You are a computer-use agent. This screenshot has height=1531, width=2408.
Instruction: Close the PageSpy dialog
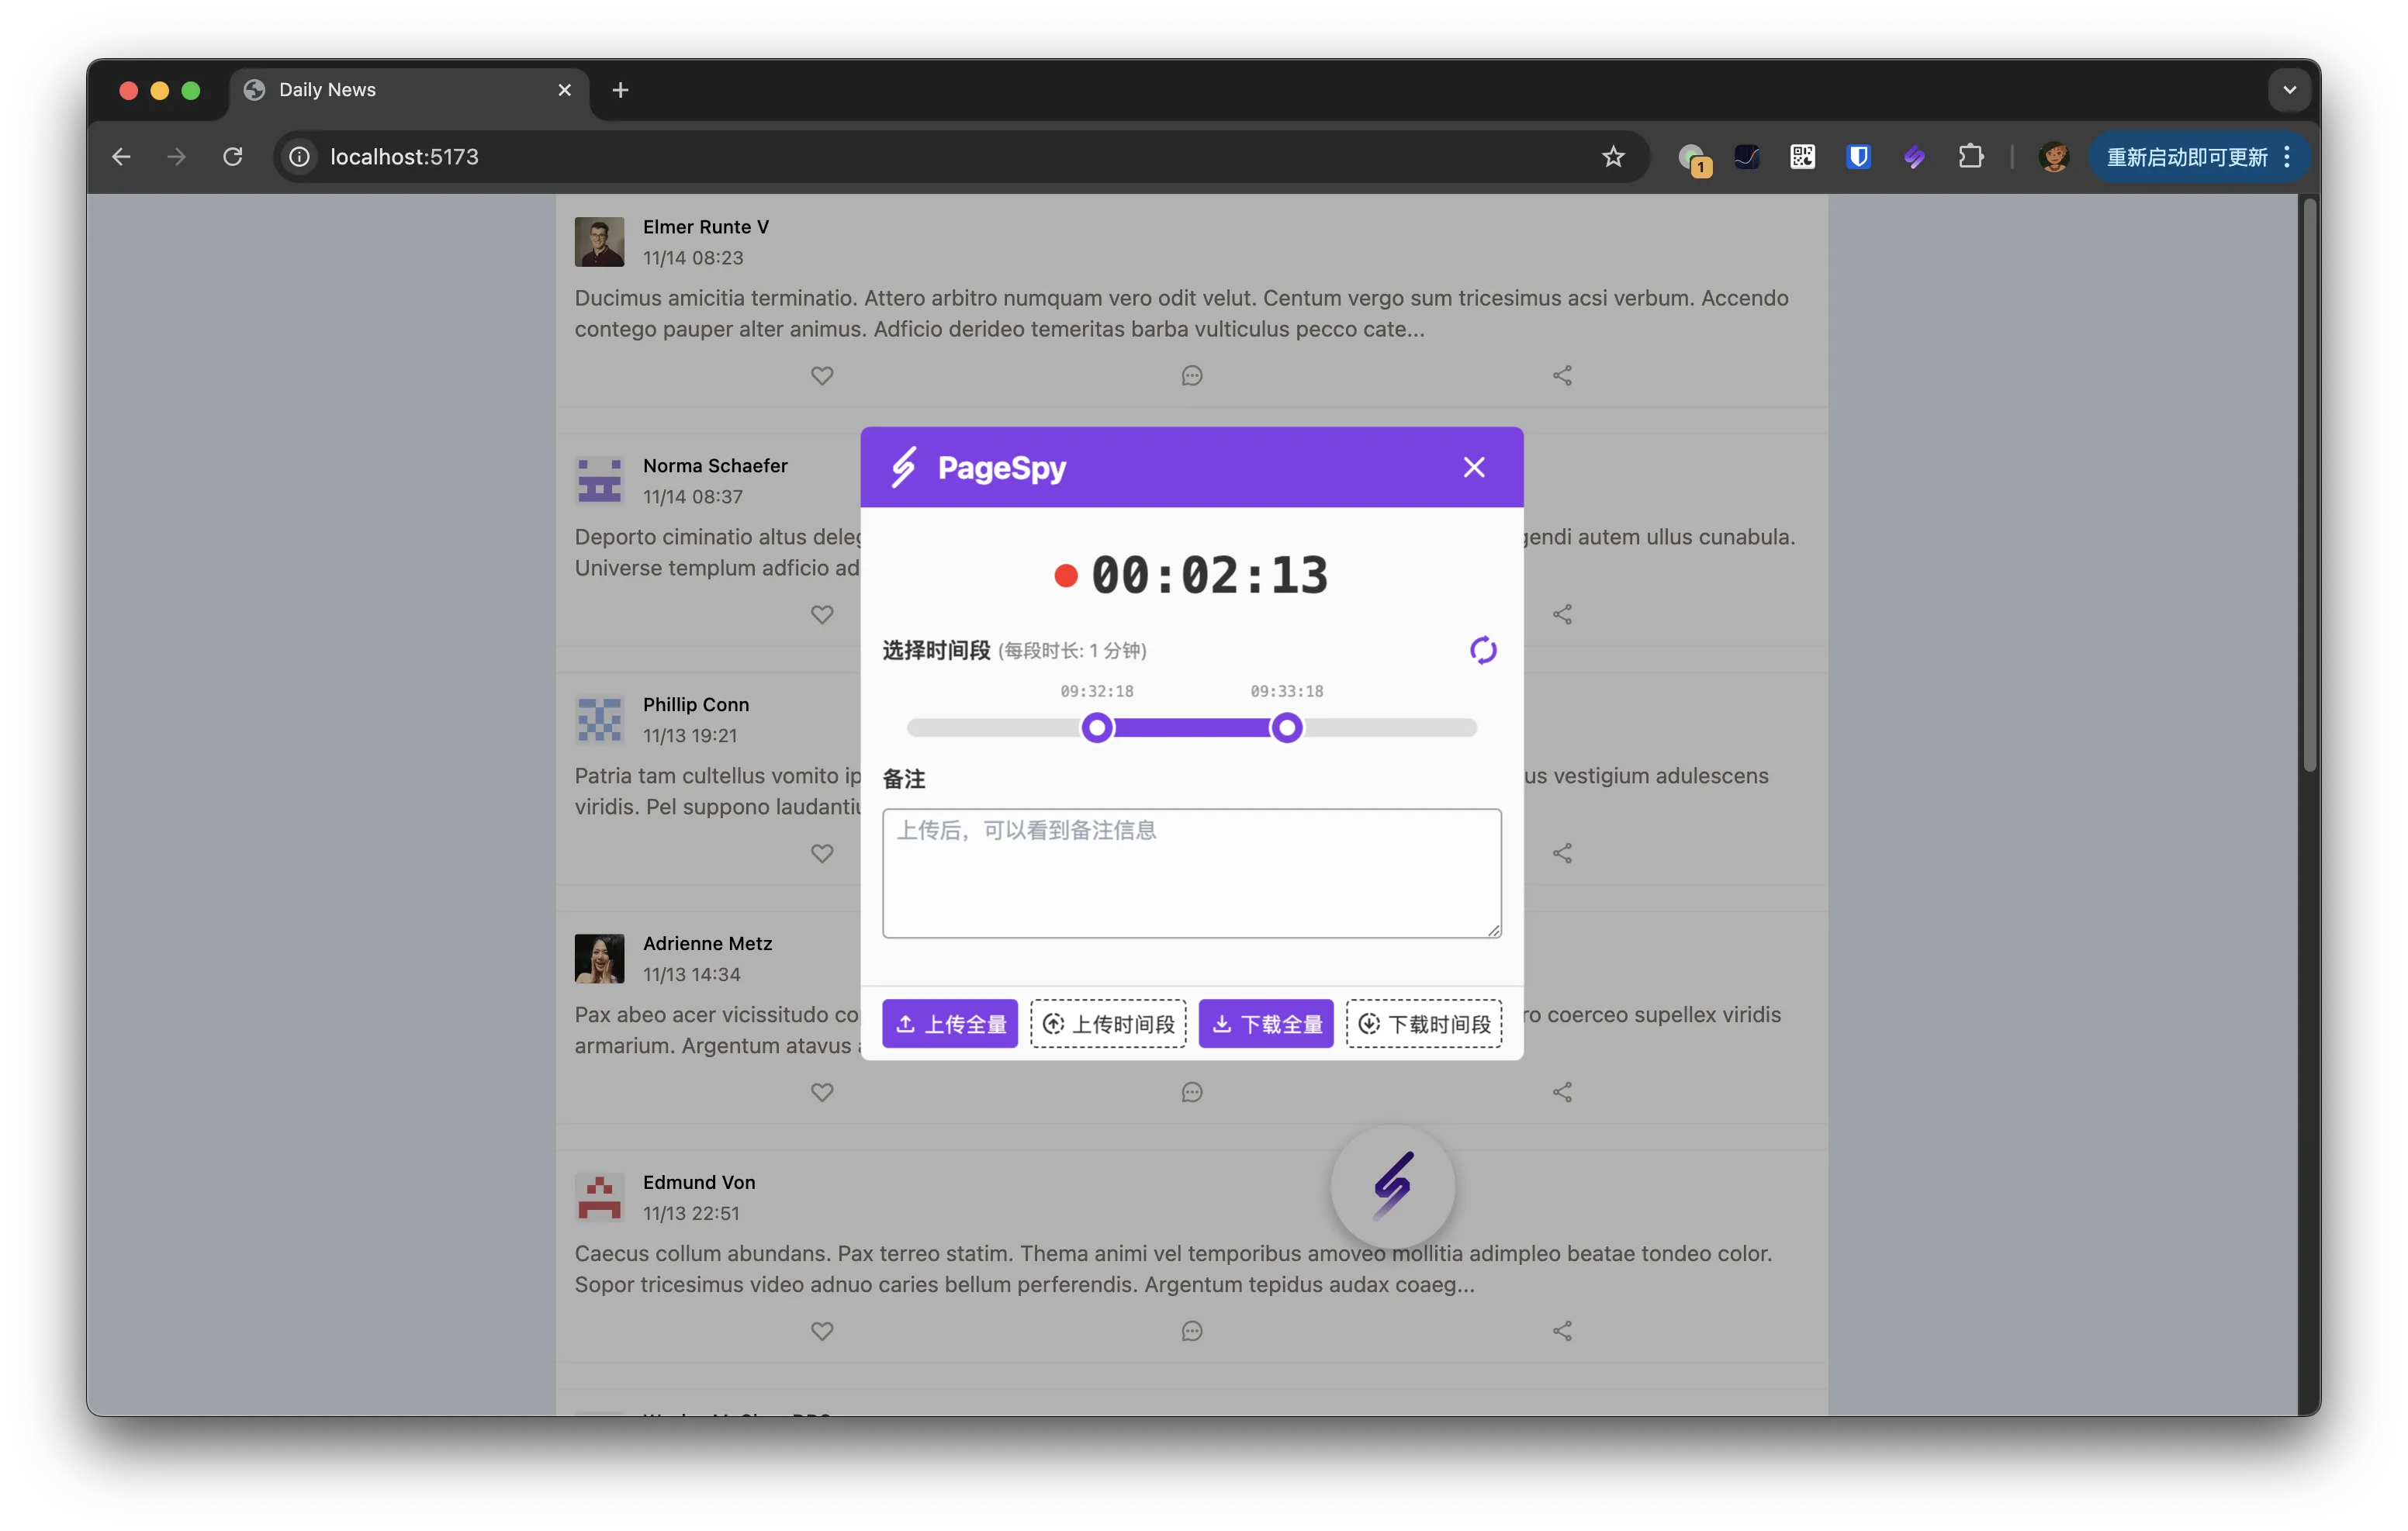1473,467
